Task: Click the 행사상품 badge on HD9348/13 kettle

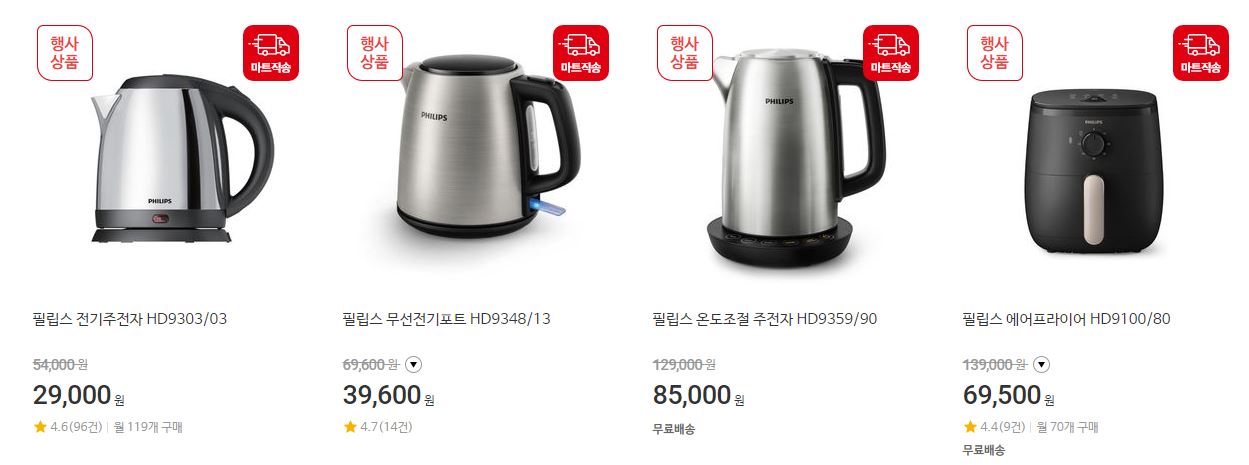Action: tap(375, 53)
